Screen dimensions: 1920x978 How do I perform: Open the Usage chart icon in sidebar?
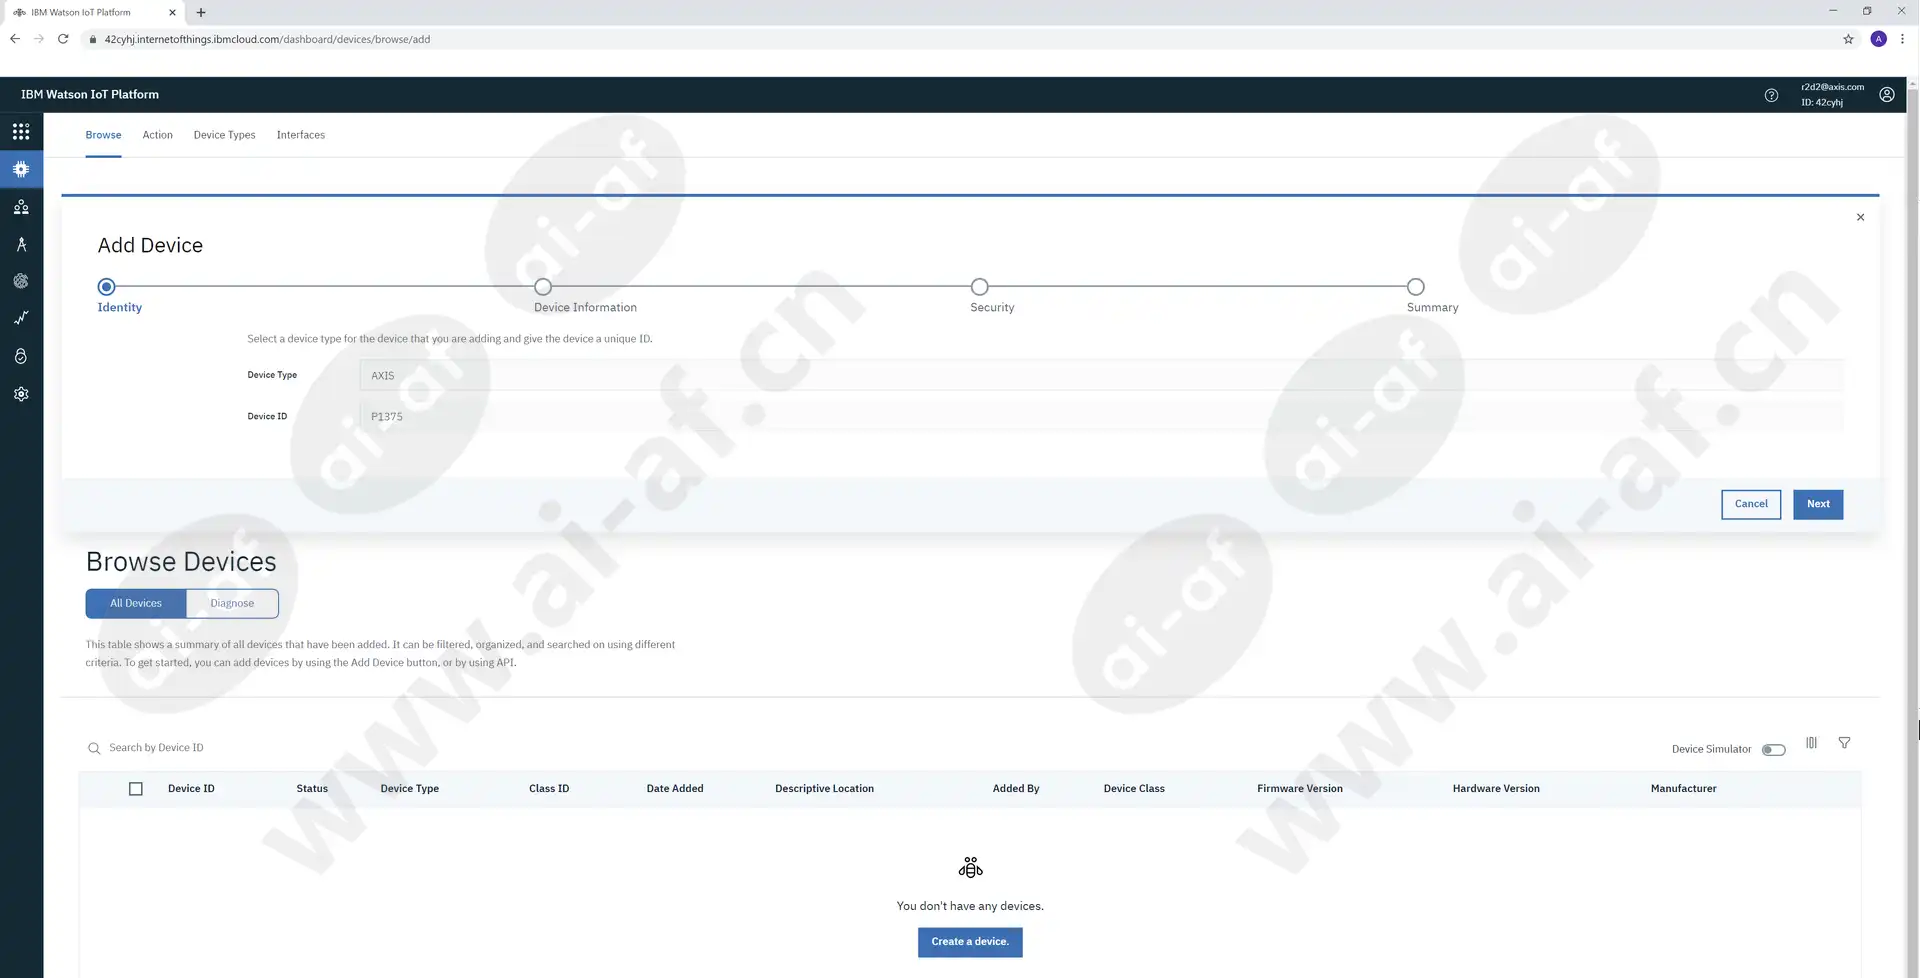pyautogui.click(x=21, y=318)
